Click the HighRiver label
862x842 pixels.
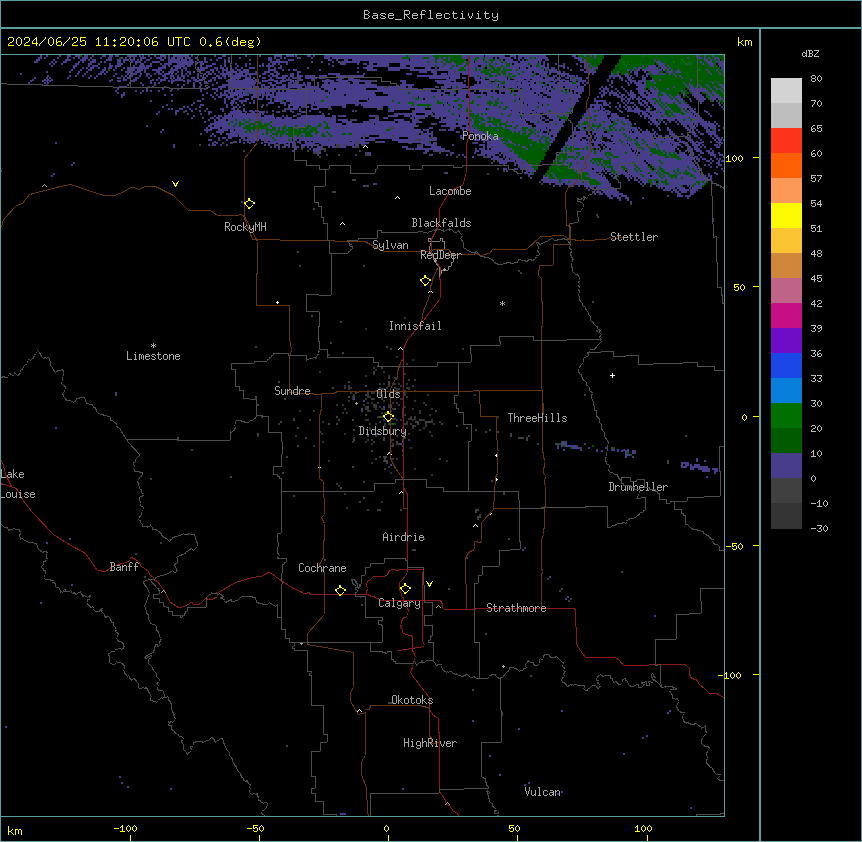(x=430, y=743)
